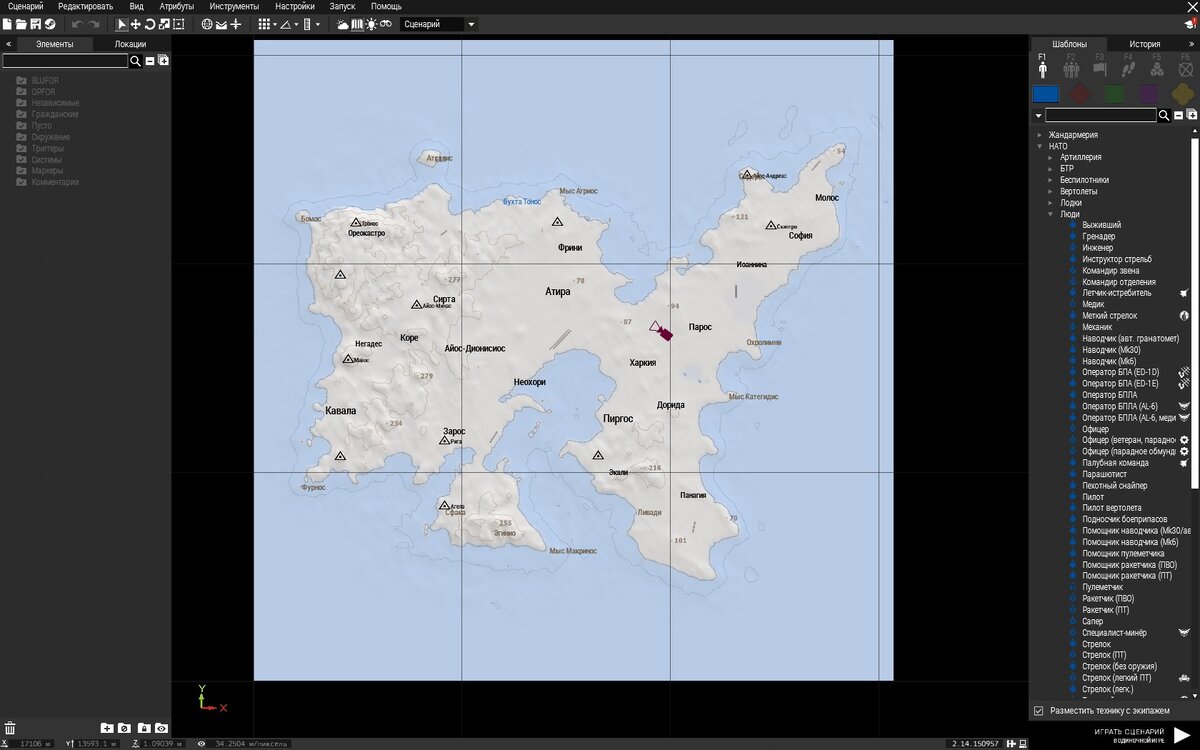Toggle layer visibility eye icon bottom-left
Screen dimensions: 1200x750
(161, 728)
